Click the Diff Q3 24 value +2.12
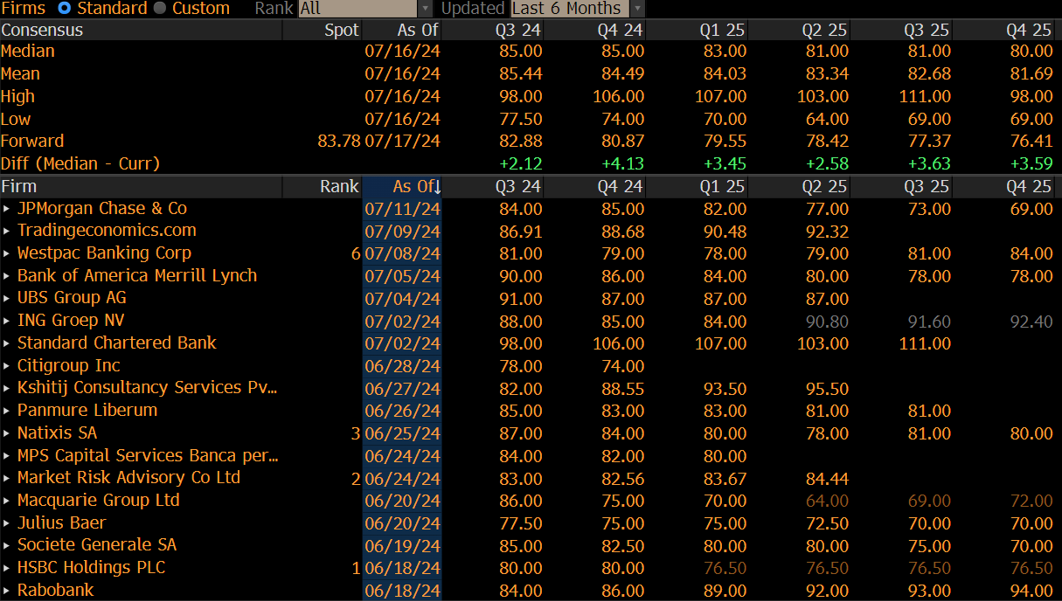This screenshot has width=1062, height=601. point(520,163)
